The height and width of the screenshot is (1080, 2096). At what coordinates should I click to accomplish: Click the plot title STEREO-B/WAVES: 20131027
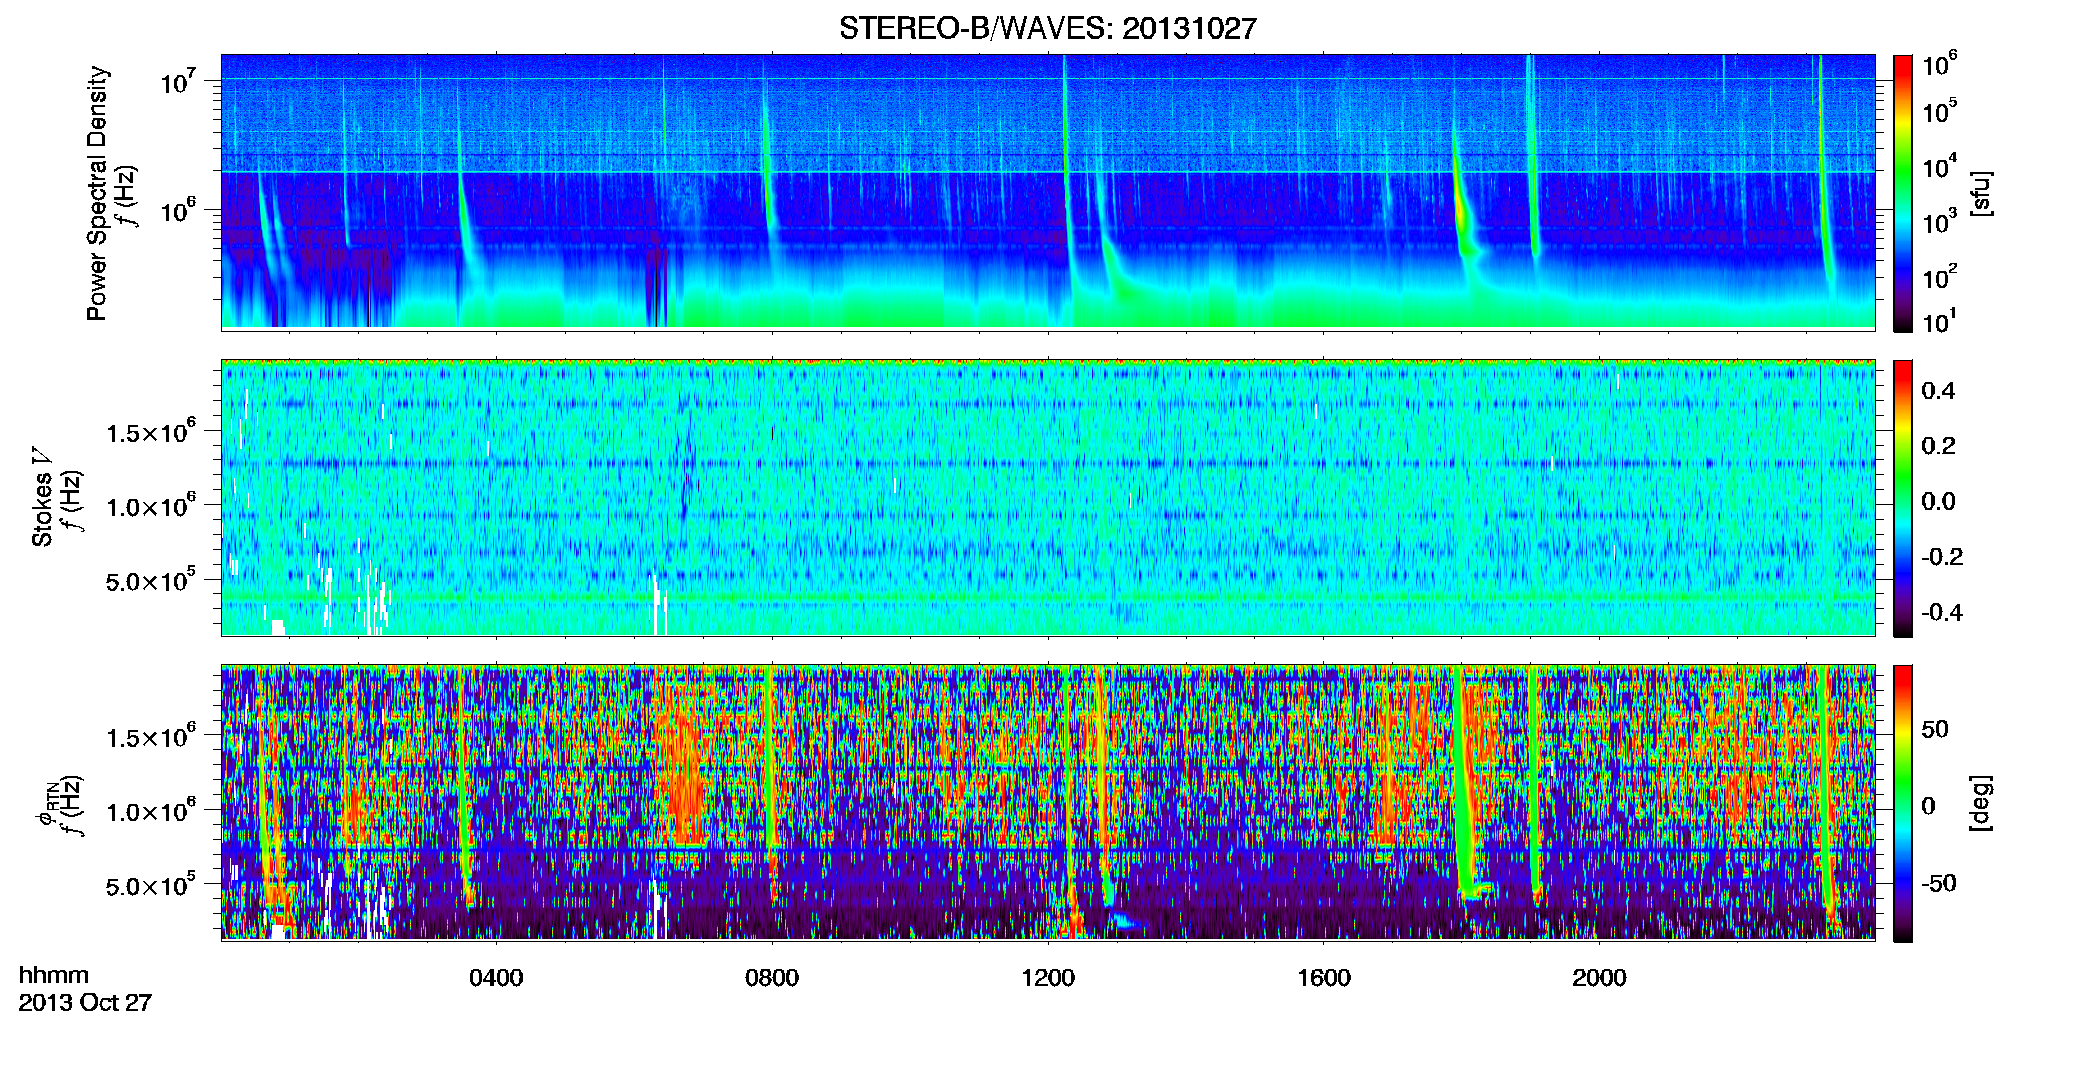(1047, 28)
